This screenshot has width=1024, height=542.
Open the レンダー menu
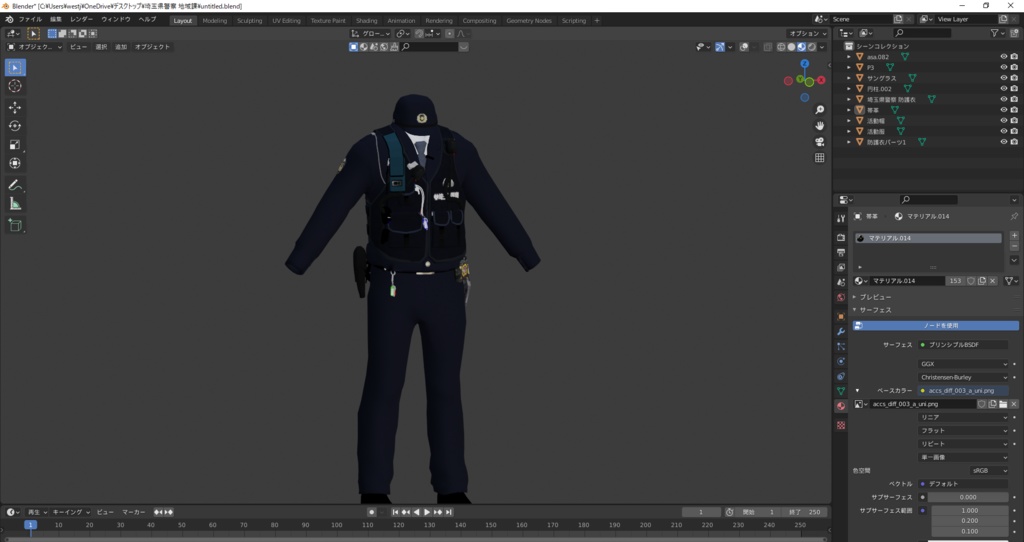[81, 20]
